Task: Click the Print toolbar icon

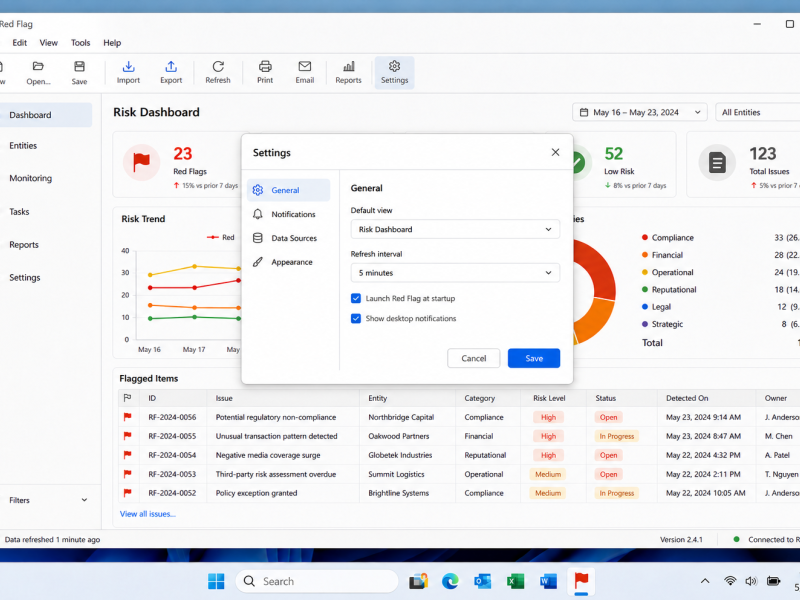Action: tap(265, 67)
